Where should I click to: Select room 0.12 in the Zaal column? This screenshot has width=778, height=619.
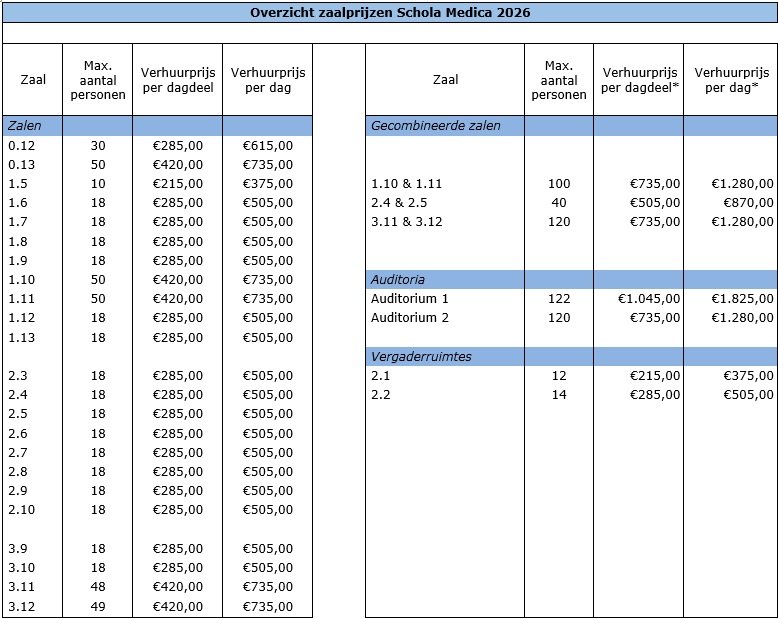pyautogui.click(x=22, y=146)
